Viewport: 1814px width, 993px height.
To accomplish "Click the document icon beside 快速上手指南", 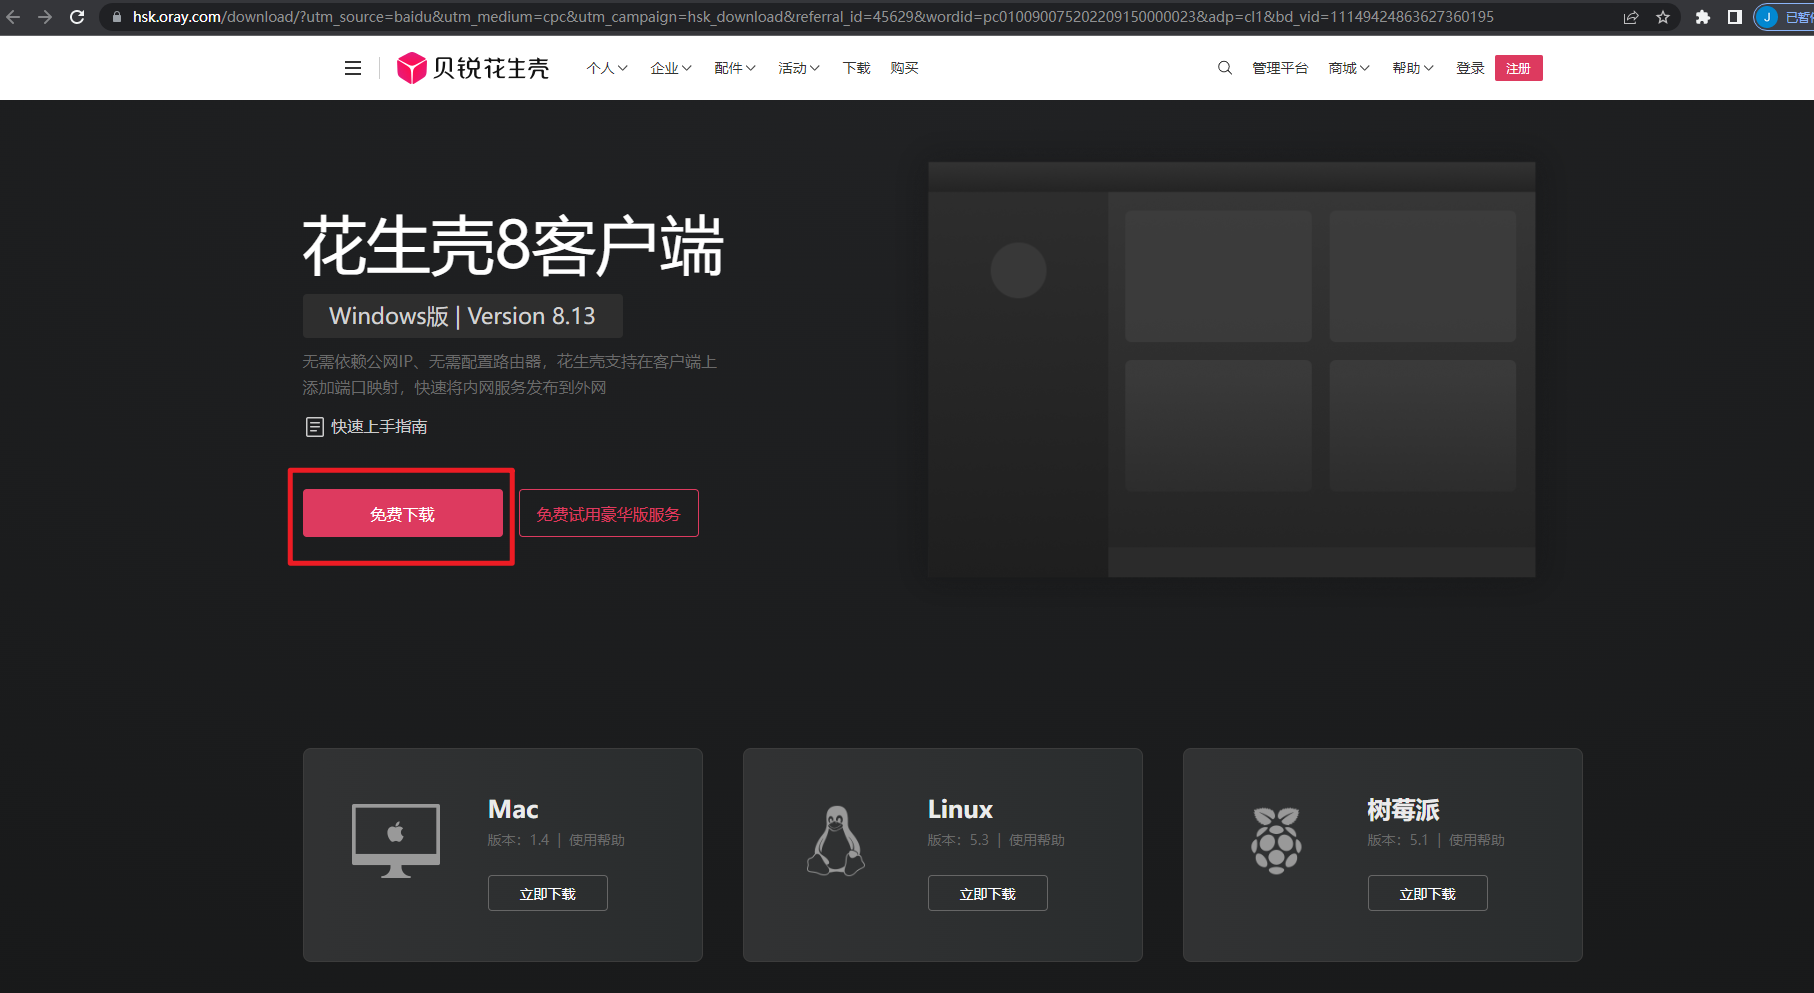I will (x=314, y=427).
